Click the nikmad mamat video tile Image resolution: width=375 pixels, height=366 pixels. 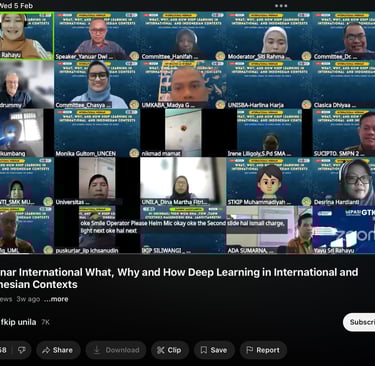pyautogui.click(x=183, y=133)
